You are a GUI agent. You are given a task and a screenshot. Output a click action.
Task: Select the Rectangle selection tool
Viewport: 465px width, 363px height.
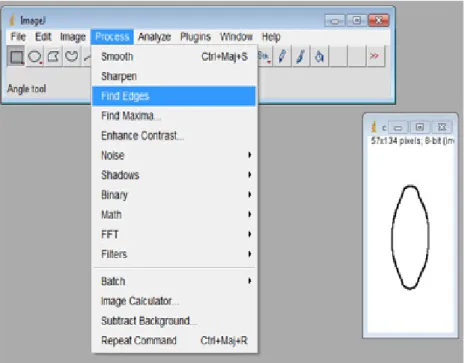pos(16,57)
